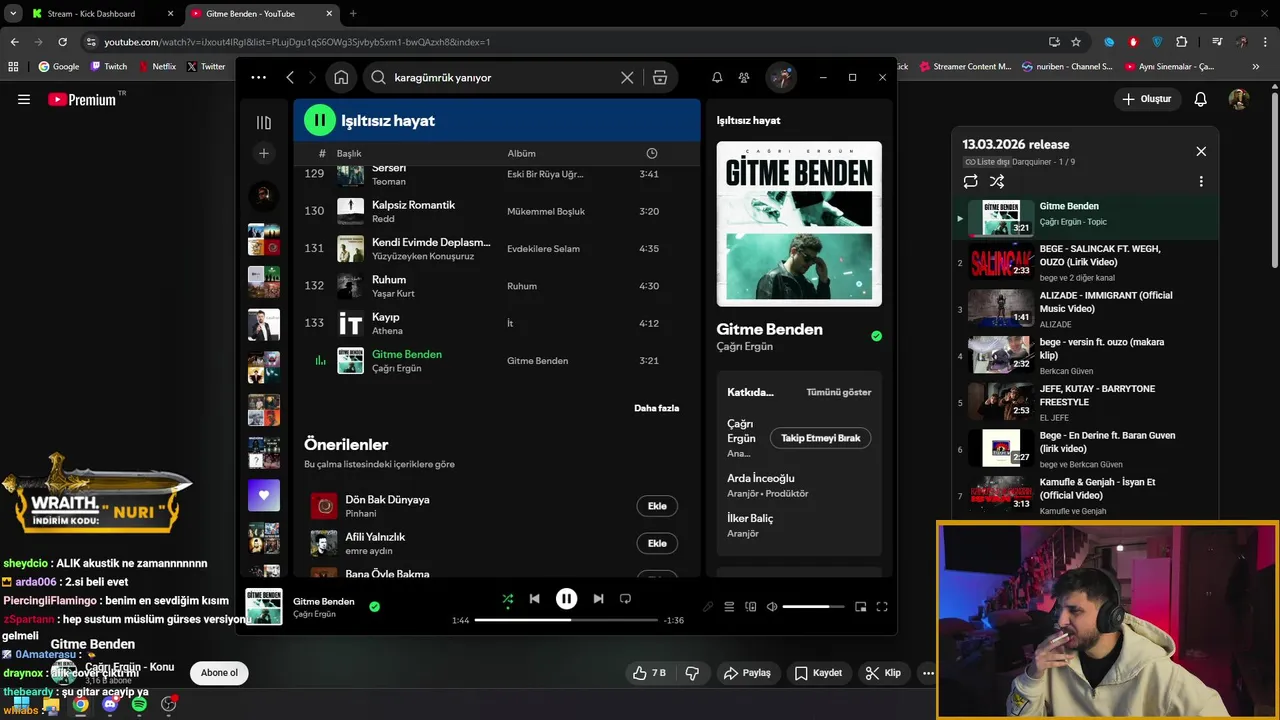Bookmark this page with star icon

(x=1076, y=42)
